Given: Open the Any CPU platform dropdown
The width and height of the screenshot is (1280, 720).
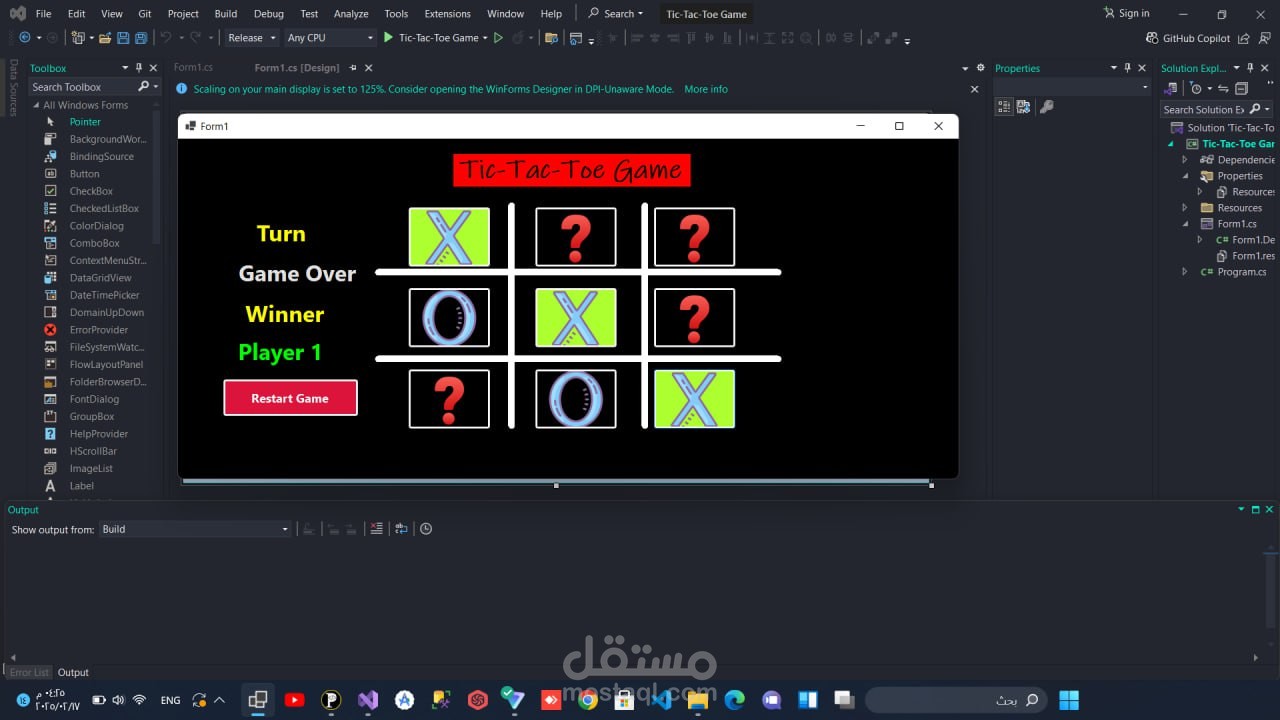Looking at the screenshot, I should point(330,38).
